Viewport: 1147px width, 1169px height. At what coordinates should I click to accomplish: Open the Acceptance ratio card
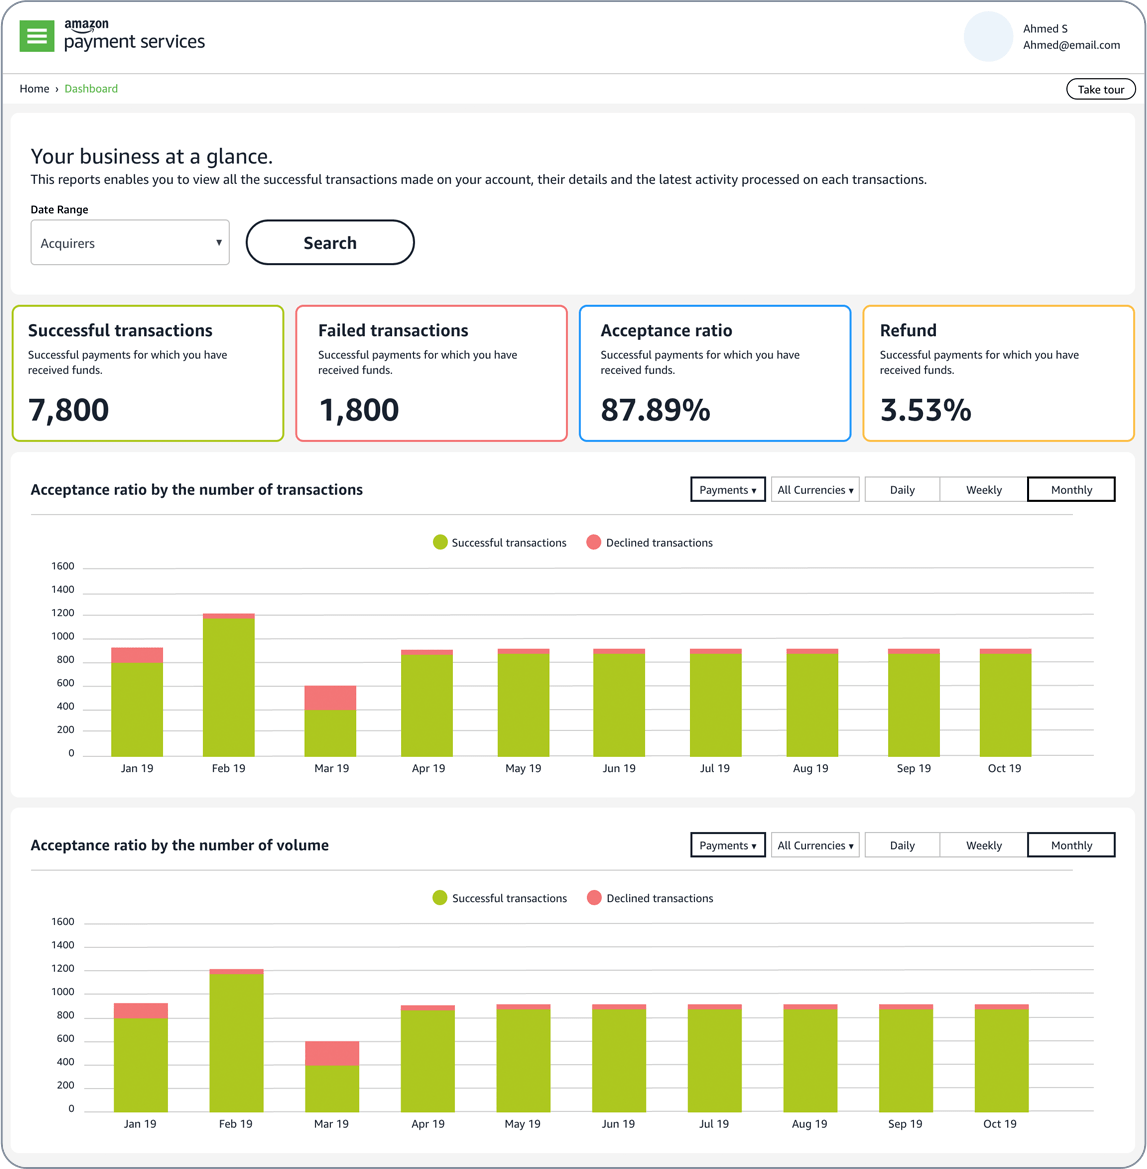pyautogui.click(x=714, y=373)
